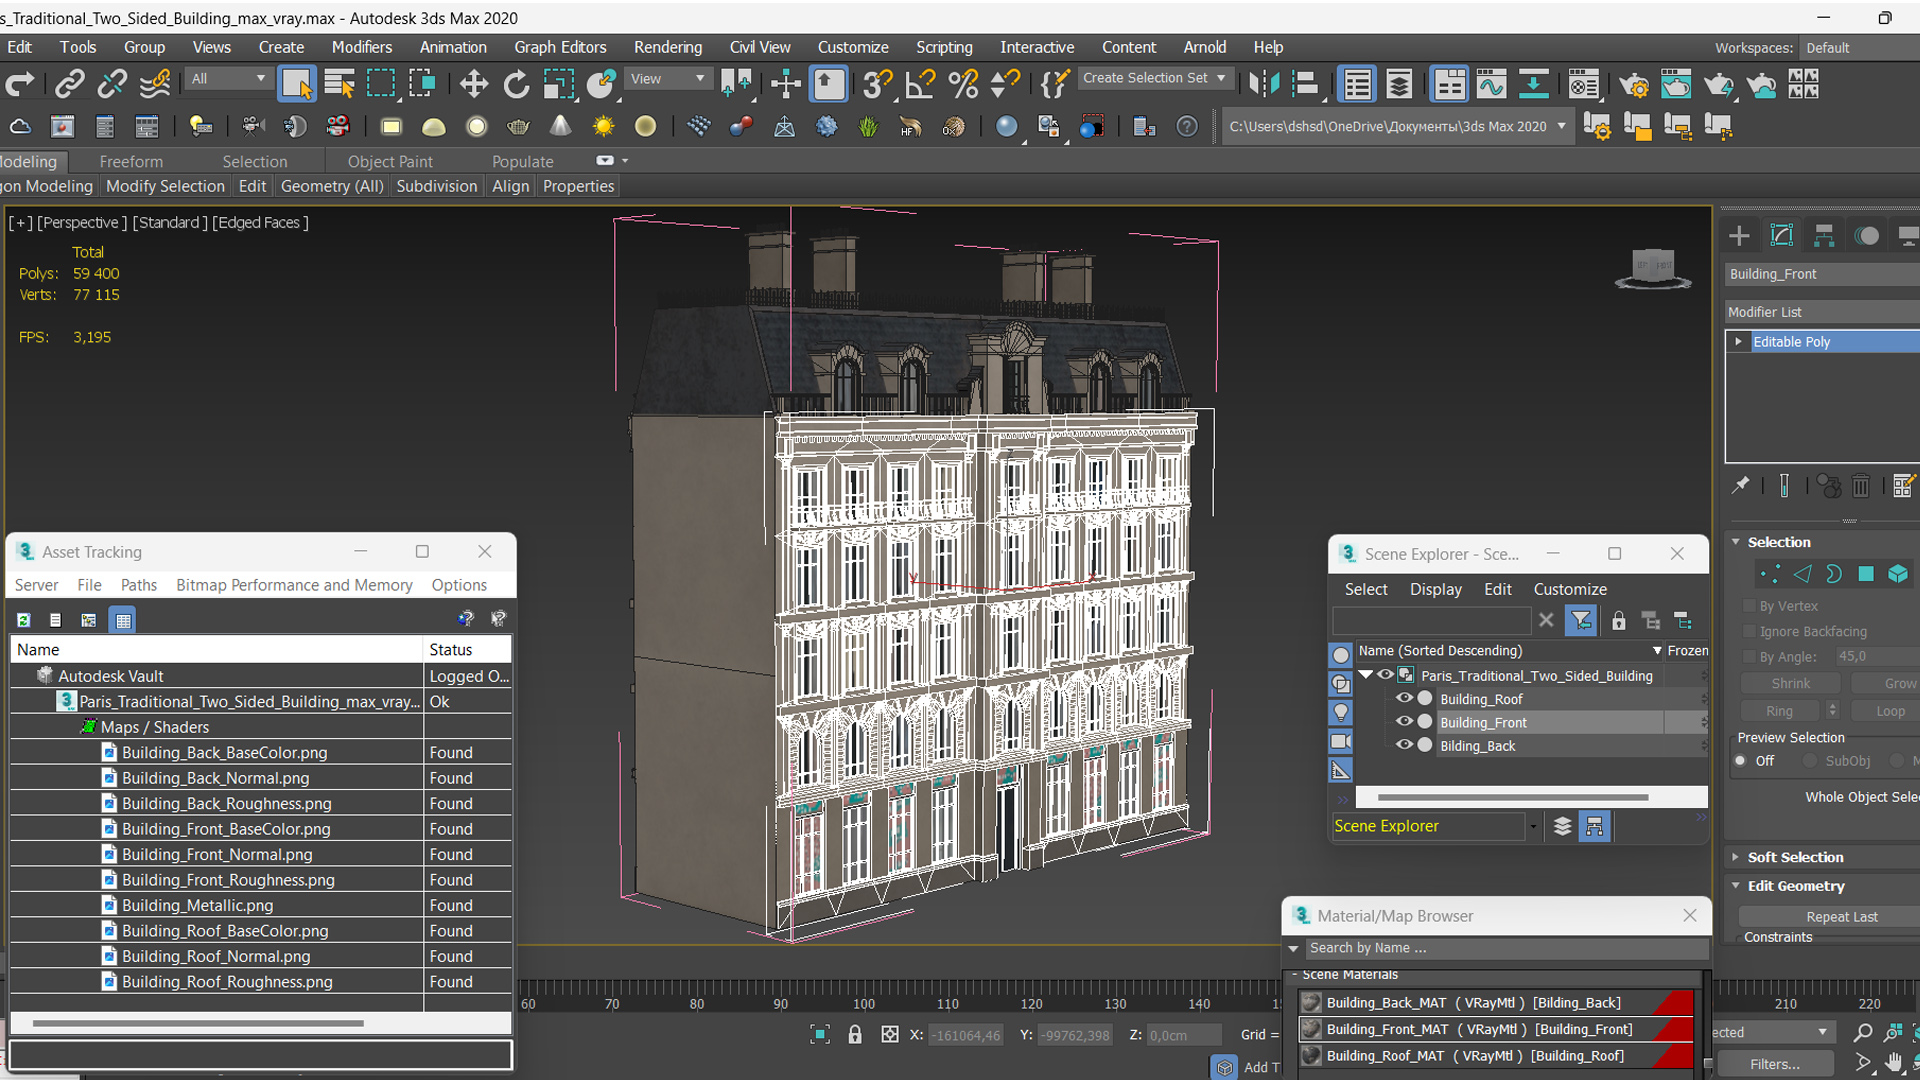
Task: Click the Mirror tool icon
Action: pos(1263,84)
